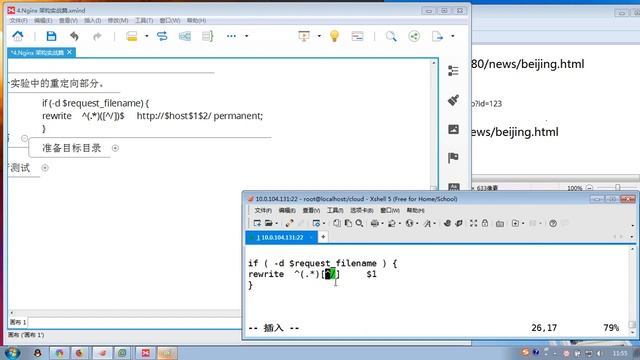The image size is (640, 360).
Task: Open image panel in XMind sidebar
Action: 453,129
